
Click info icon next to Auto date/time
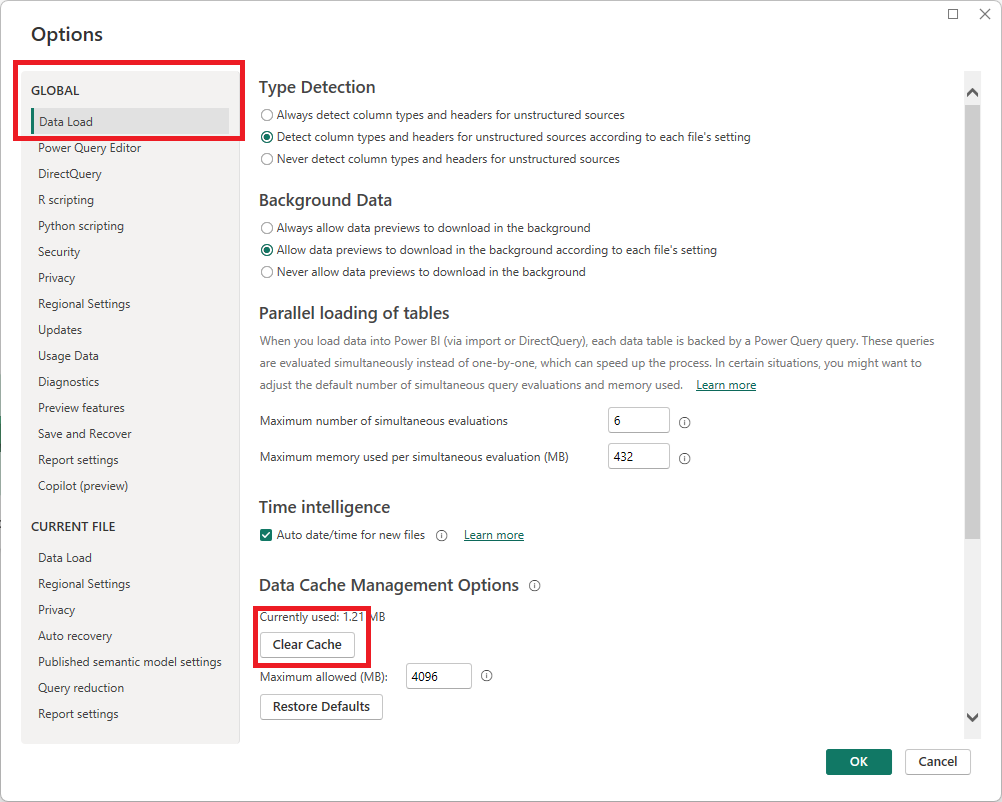[x=442, y=536]
